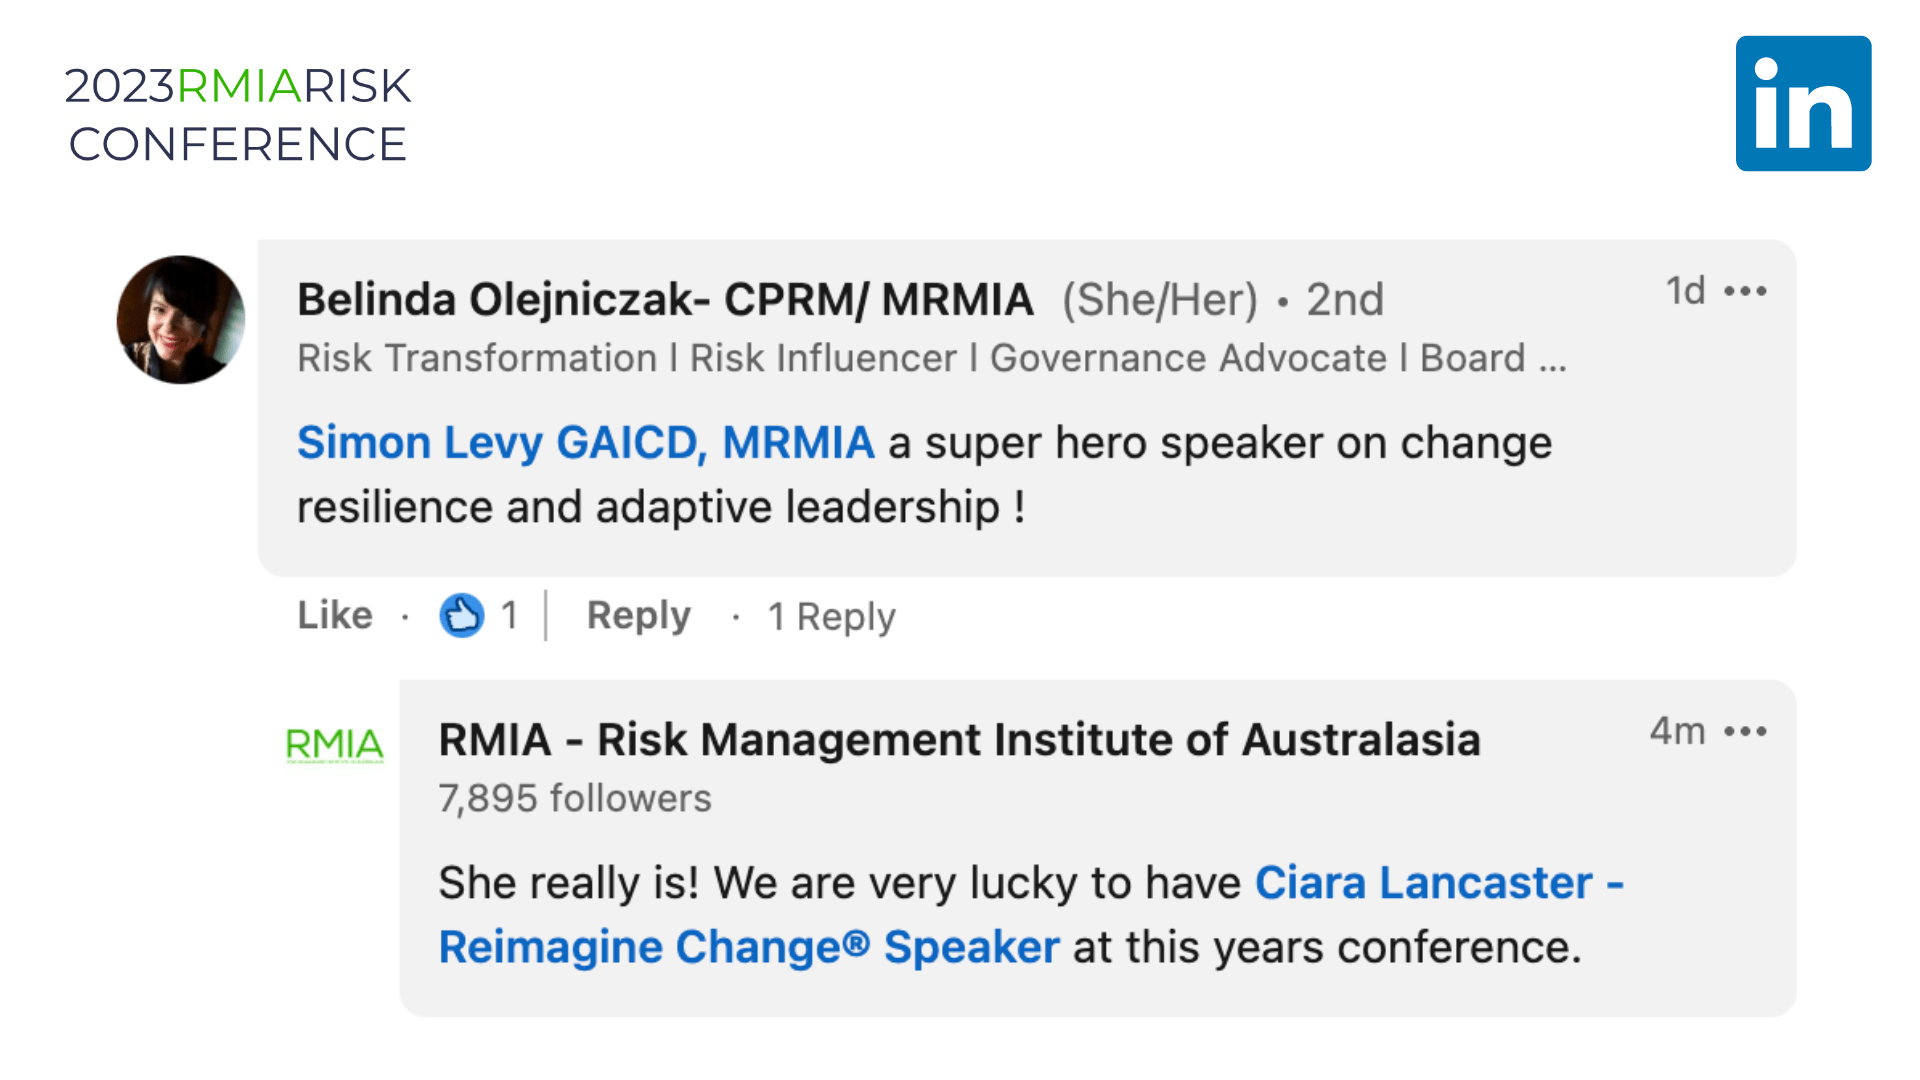Click the 2023 RMIA Risk Conference logo
1920x1080 pixels.
[x=238, y=115]
